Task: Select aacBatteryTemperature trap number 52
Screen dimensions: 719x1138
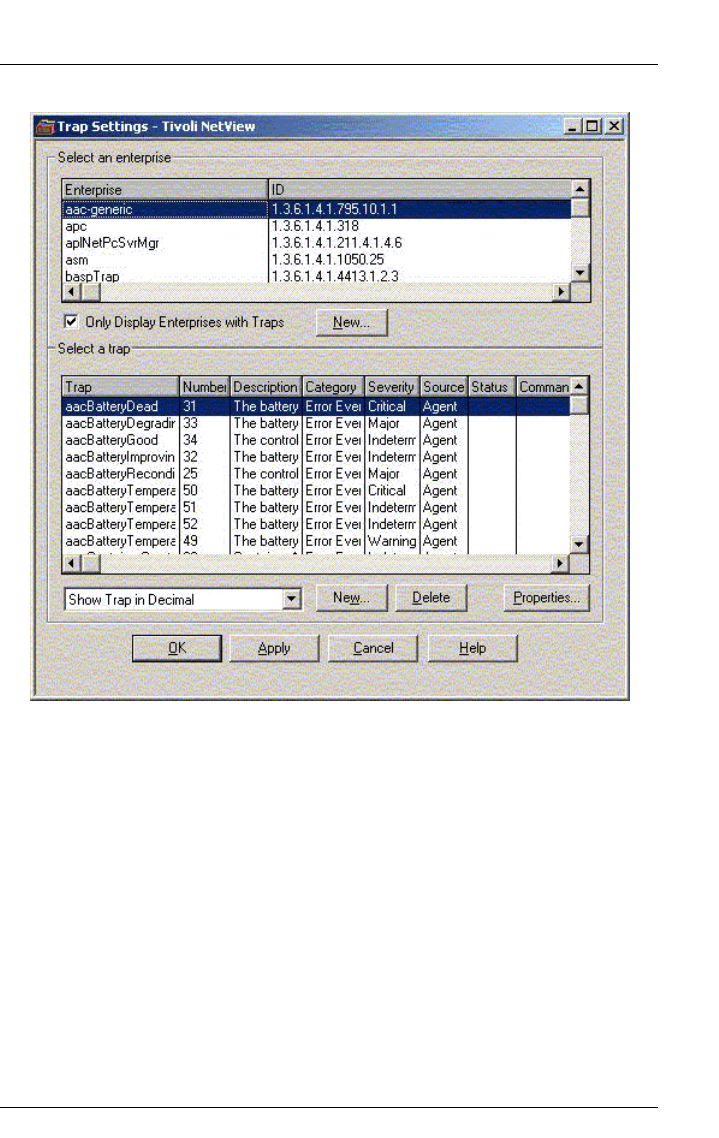Action: point(317,524)
